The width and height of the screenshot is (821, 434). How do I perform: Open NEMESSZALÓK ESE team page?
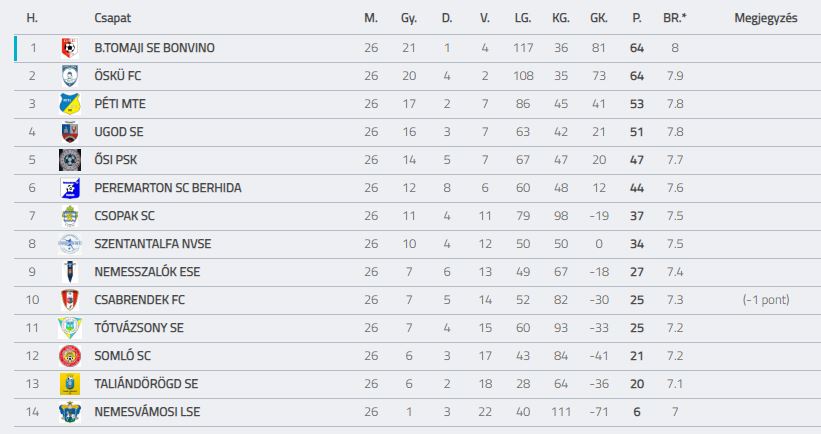point(147,272)
